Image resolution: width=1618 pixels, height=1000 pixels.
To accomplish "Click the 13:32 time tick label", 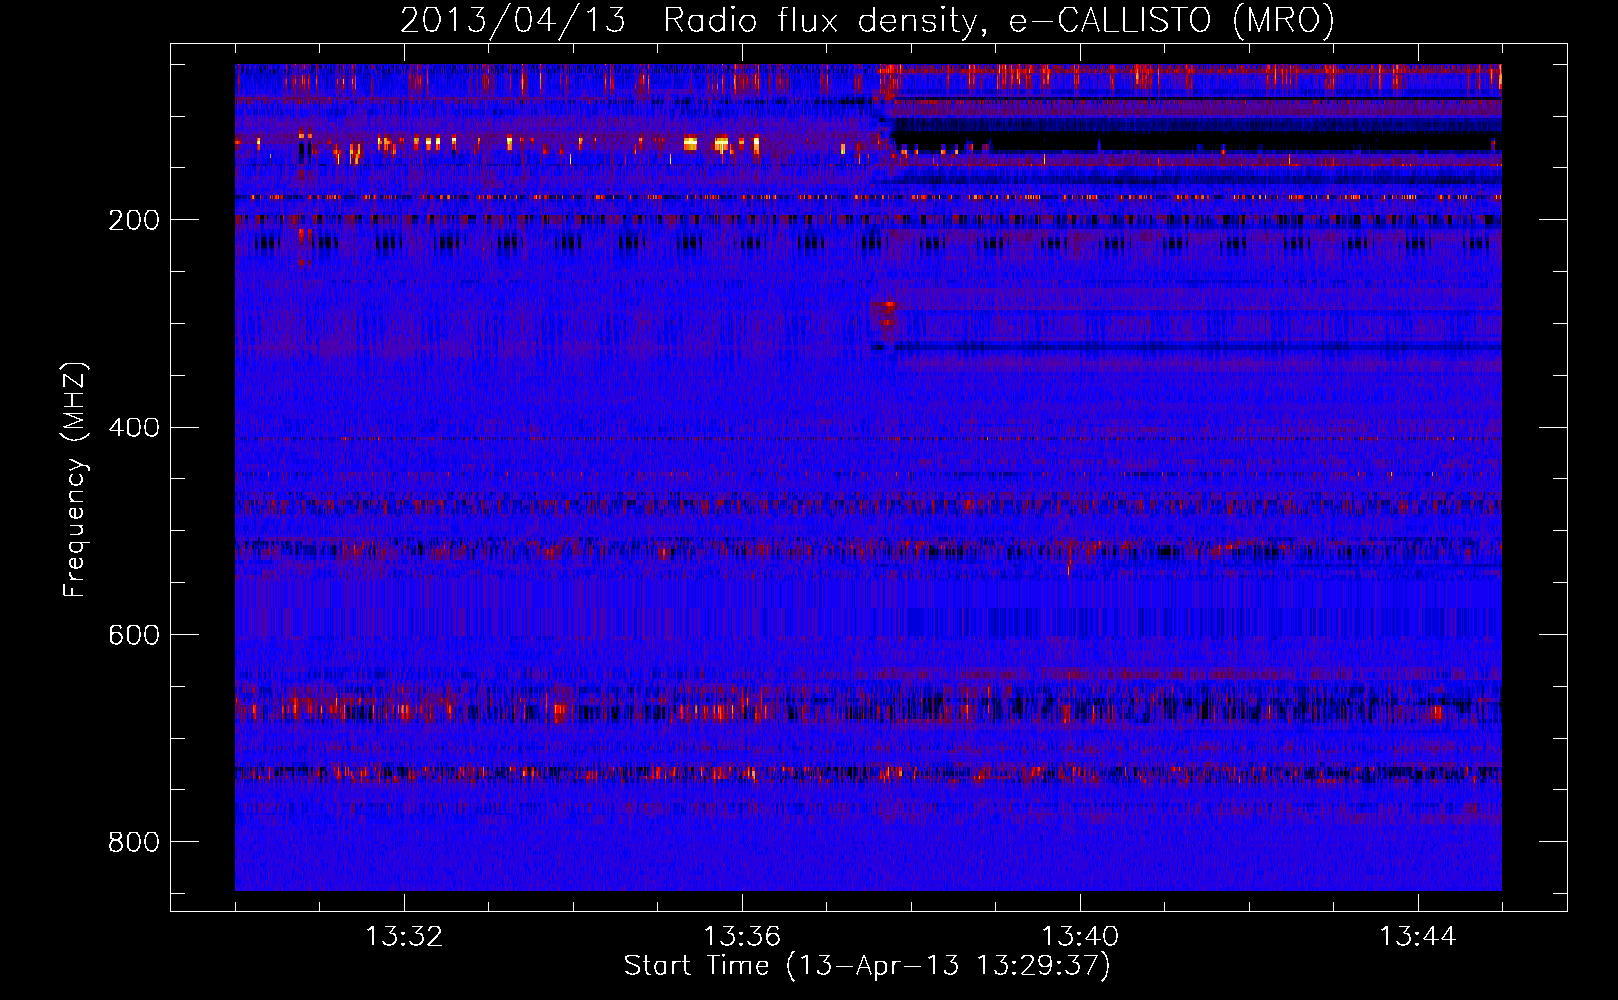I will click(x=404, y=937).
